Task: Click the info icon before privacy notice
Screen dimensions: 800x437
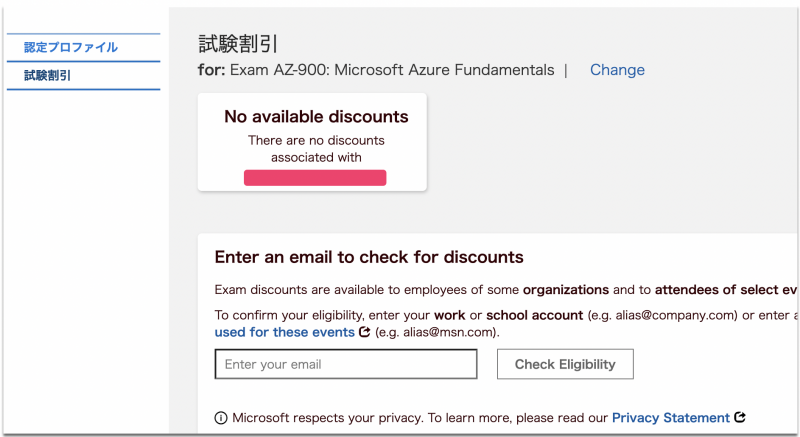Action: 221,418
